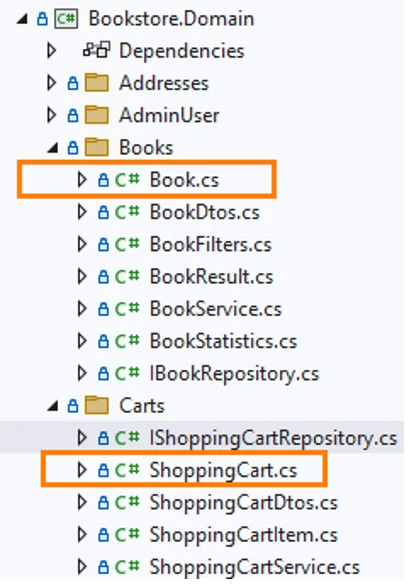Click the Carts folder icon
408x584 pixels.
(97, 405)
